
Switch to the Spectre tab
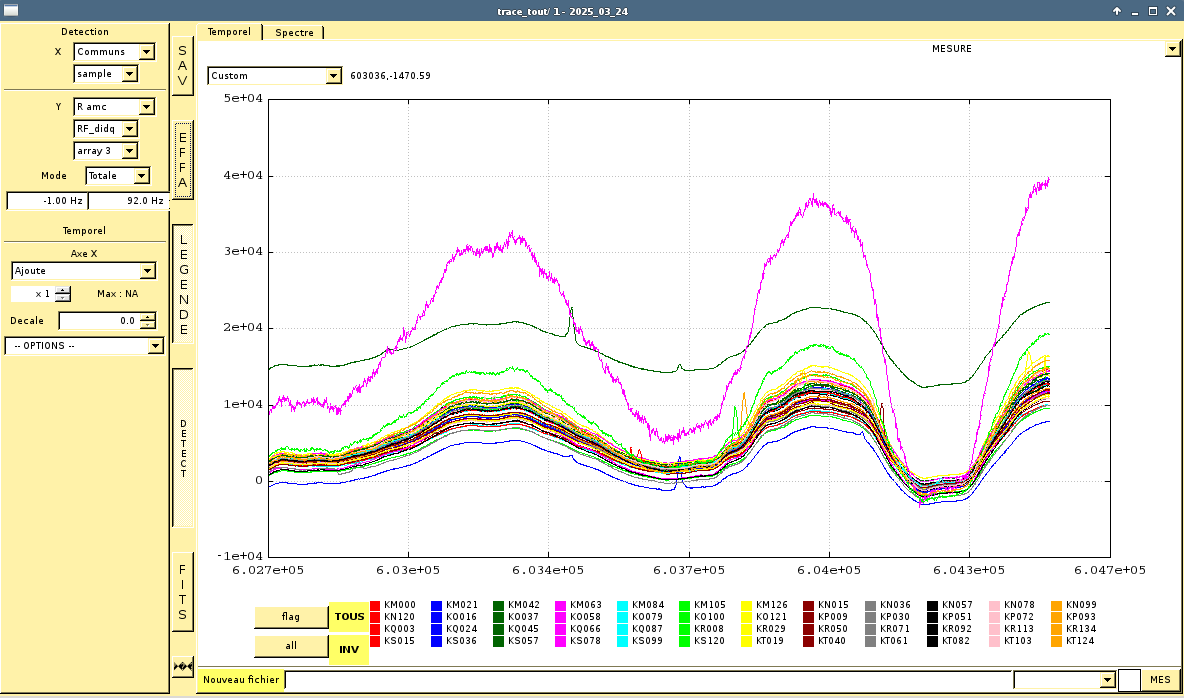tap(294, 32)
